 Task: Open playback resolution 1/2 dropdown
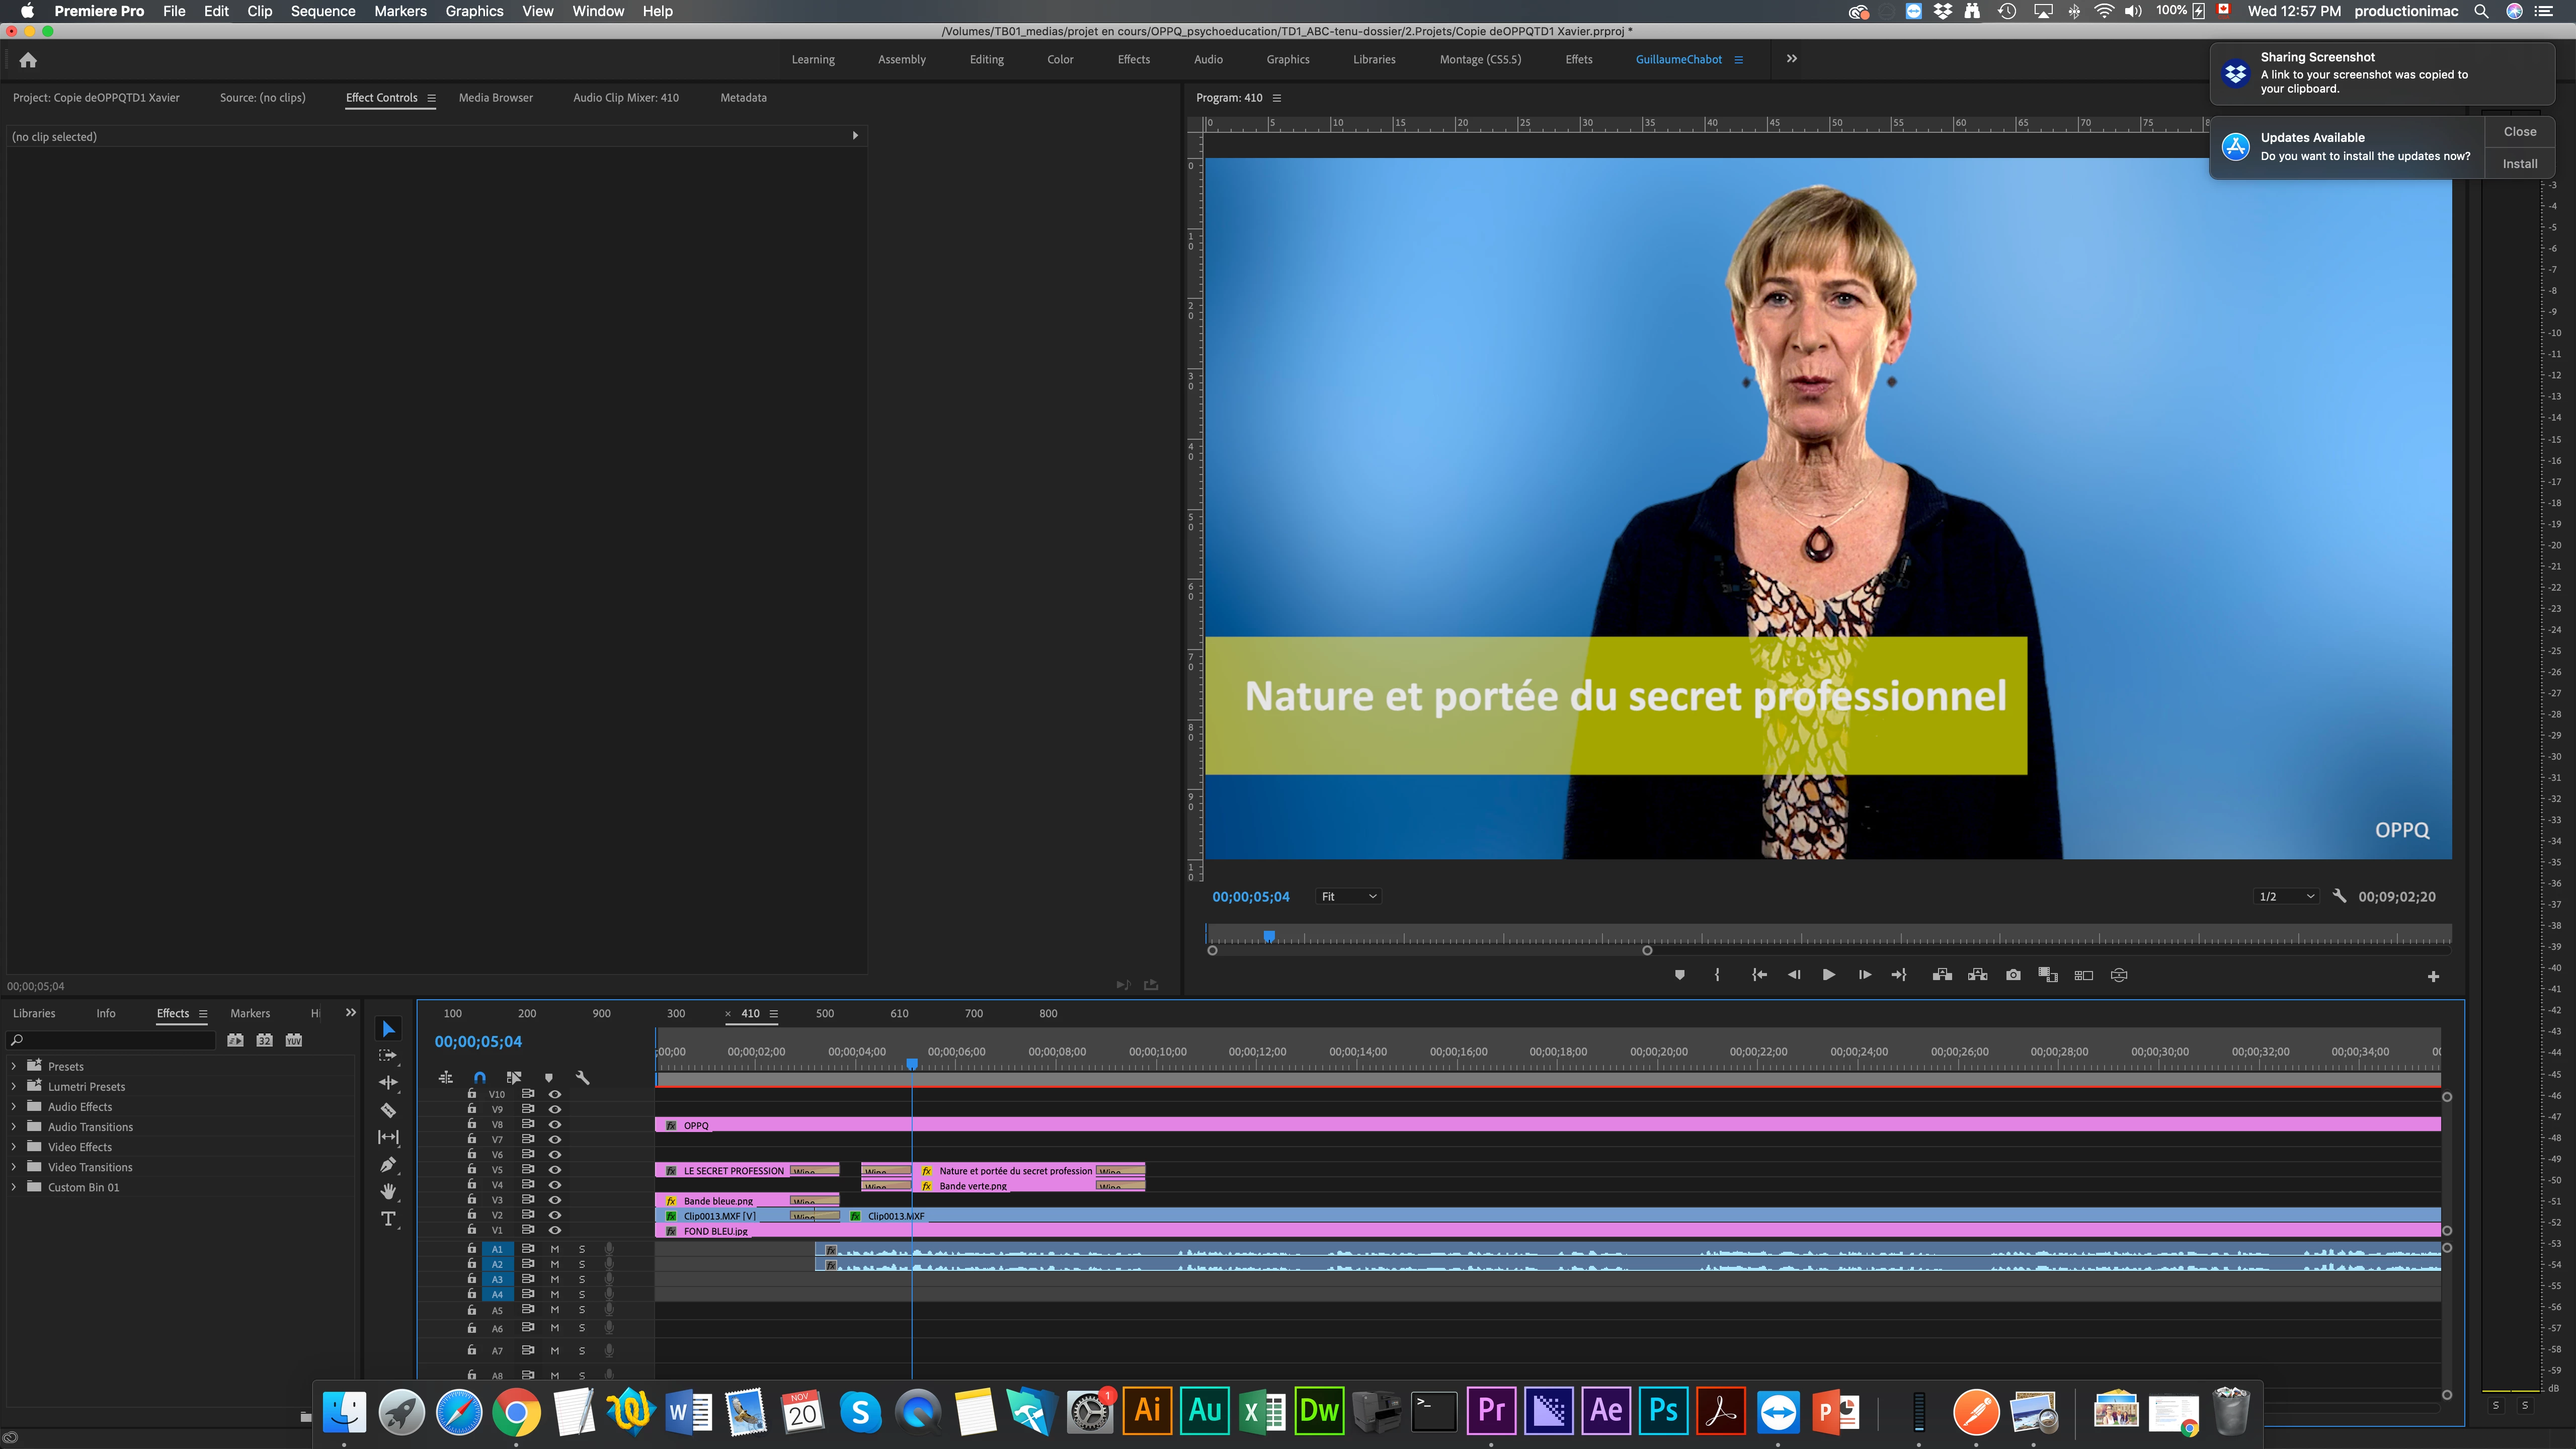[x=2286, y=897]
